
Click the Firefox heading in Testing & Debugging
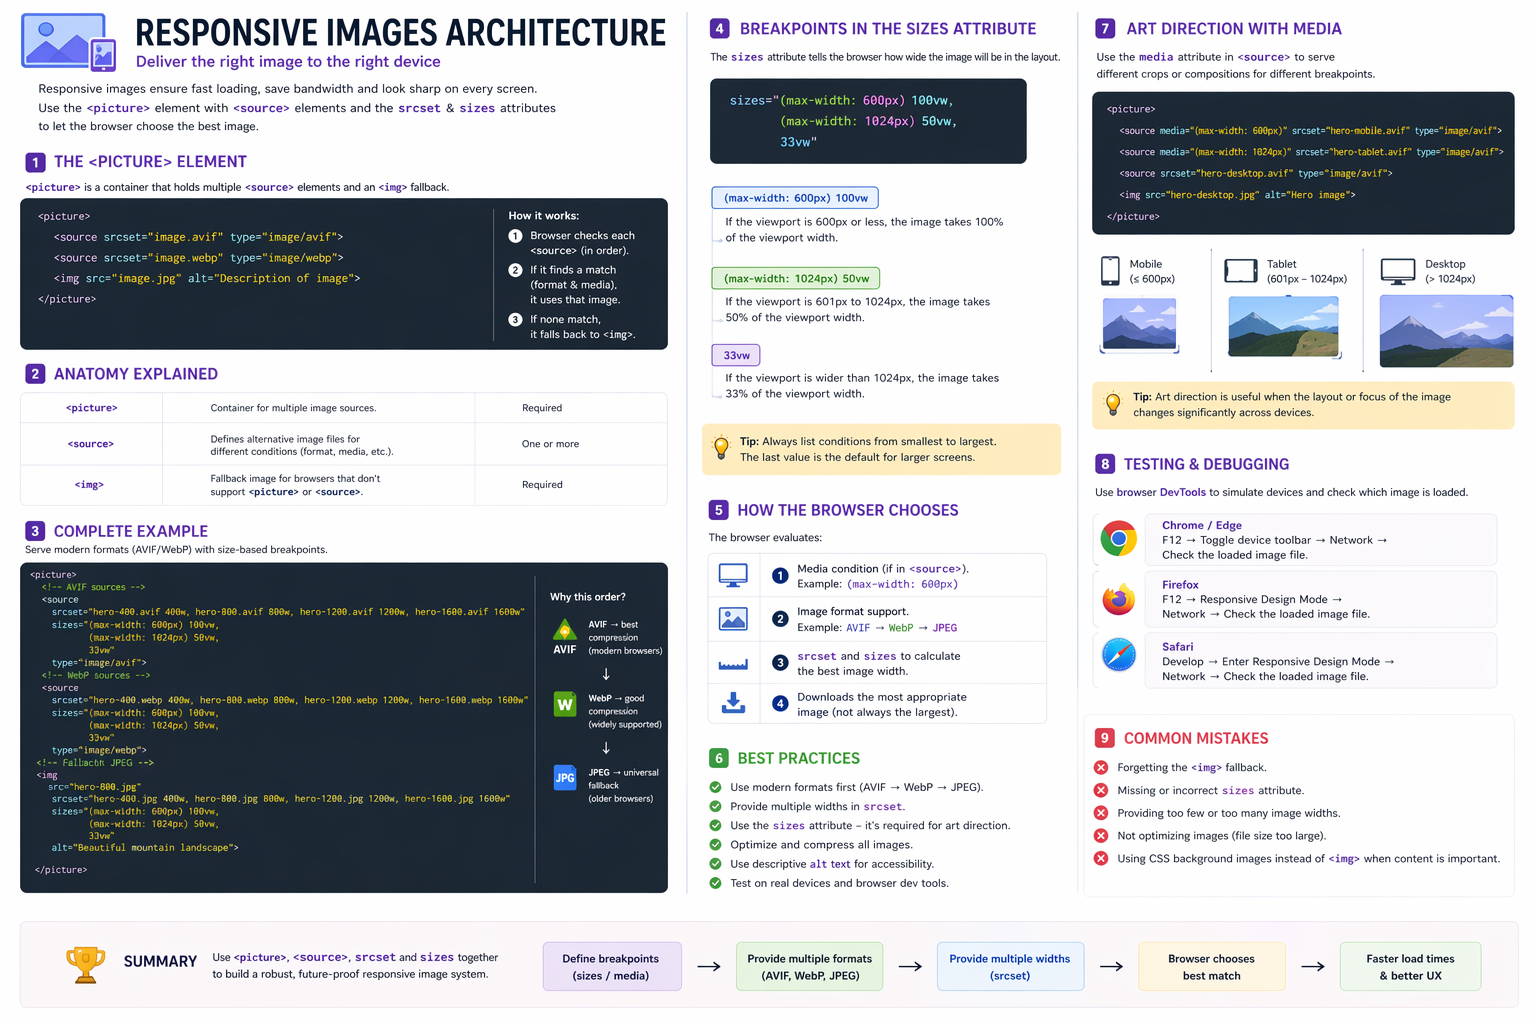point(1180,585)
